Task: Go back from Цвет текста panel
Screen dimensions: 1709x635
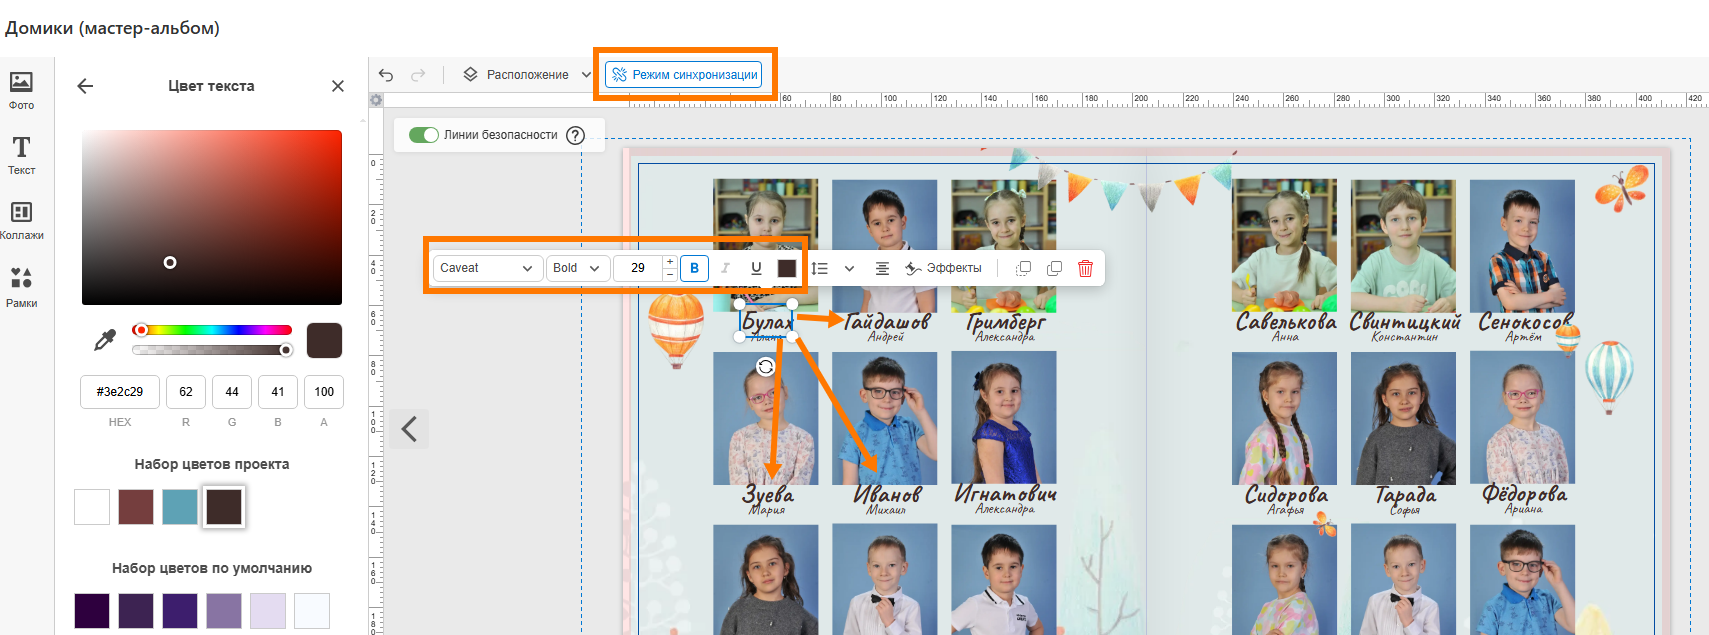Action: (x=85, y=86)
